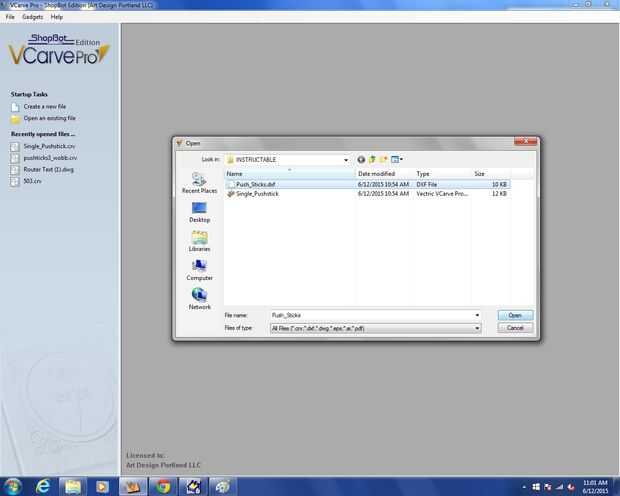620x496 pixels.
Task: Go up one folder level
Action: coord(372,159)
